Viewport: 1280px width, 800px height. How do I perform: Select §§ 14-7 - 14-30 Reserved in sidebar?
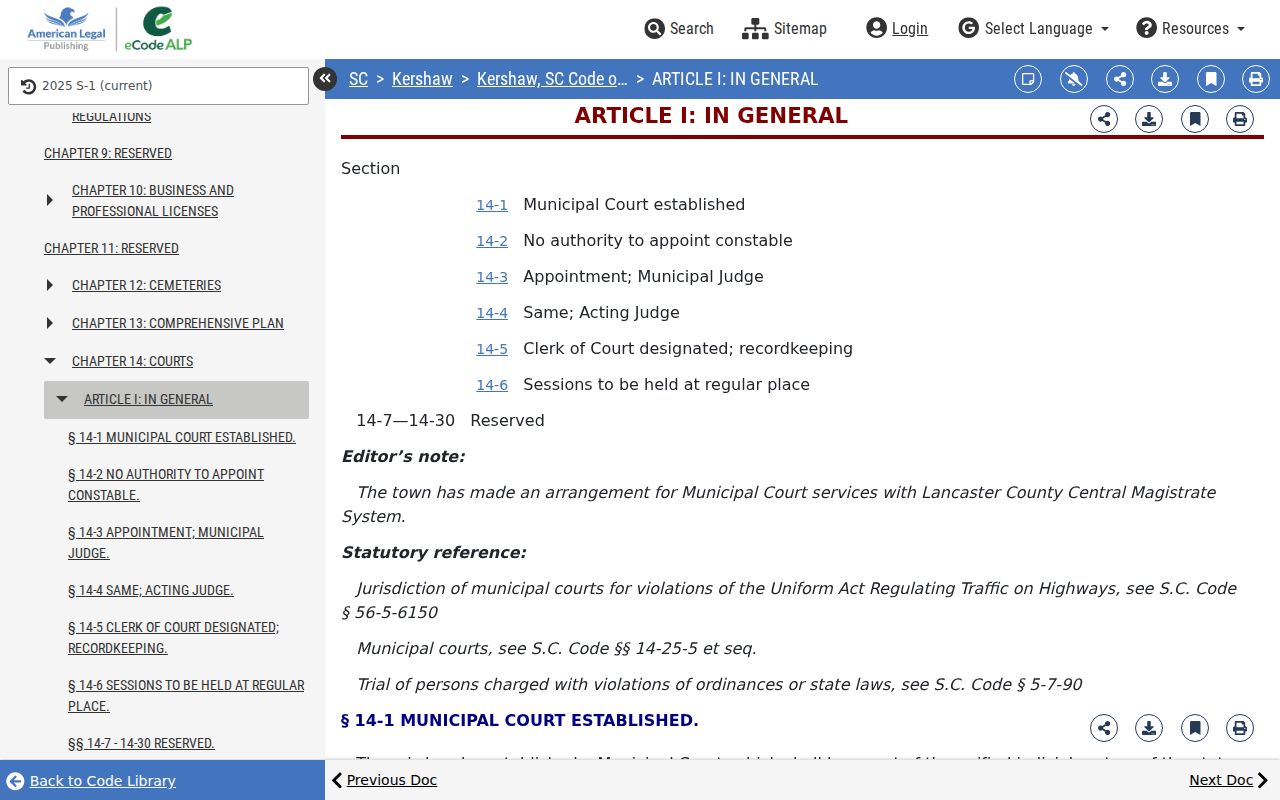141,743
